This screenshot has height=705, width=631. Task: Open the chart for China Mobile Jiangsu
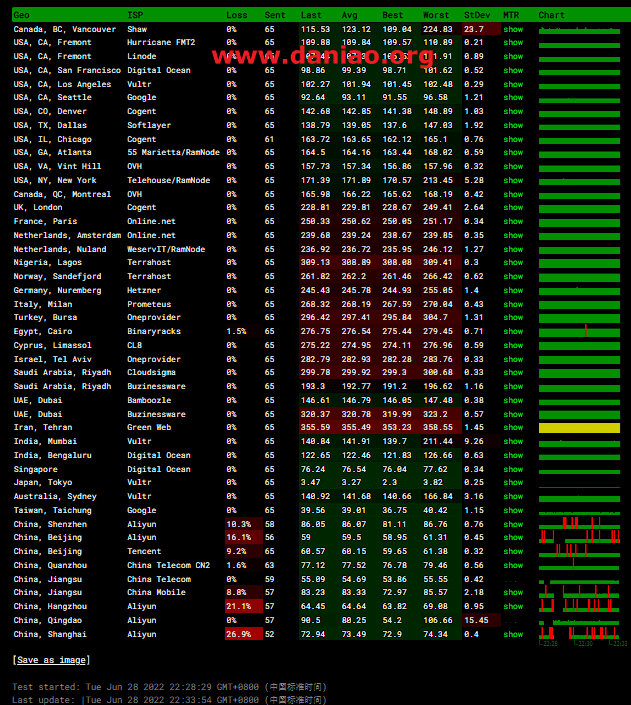point(579,592)
